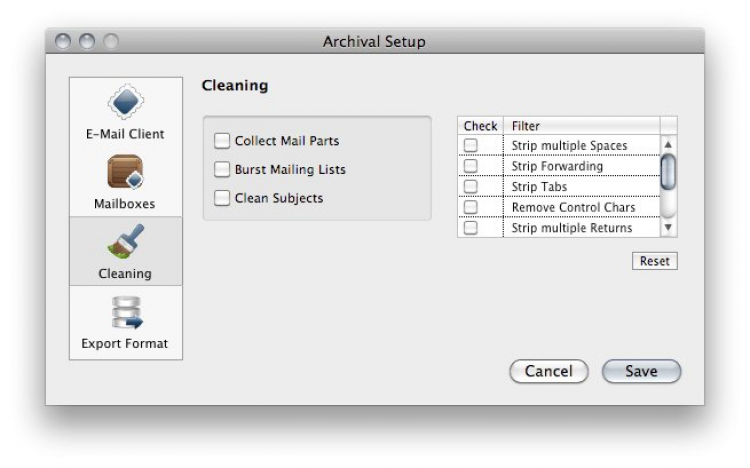Click the Check column header

[x=480, y=126]
